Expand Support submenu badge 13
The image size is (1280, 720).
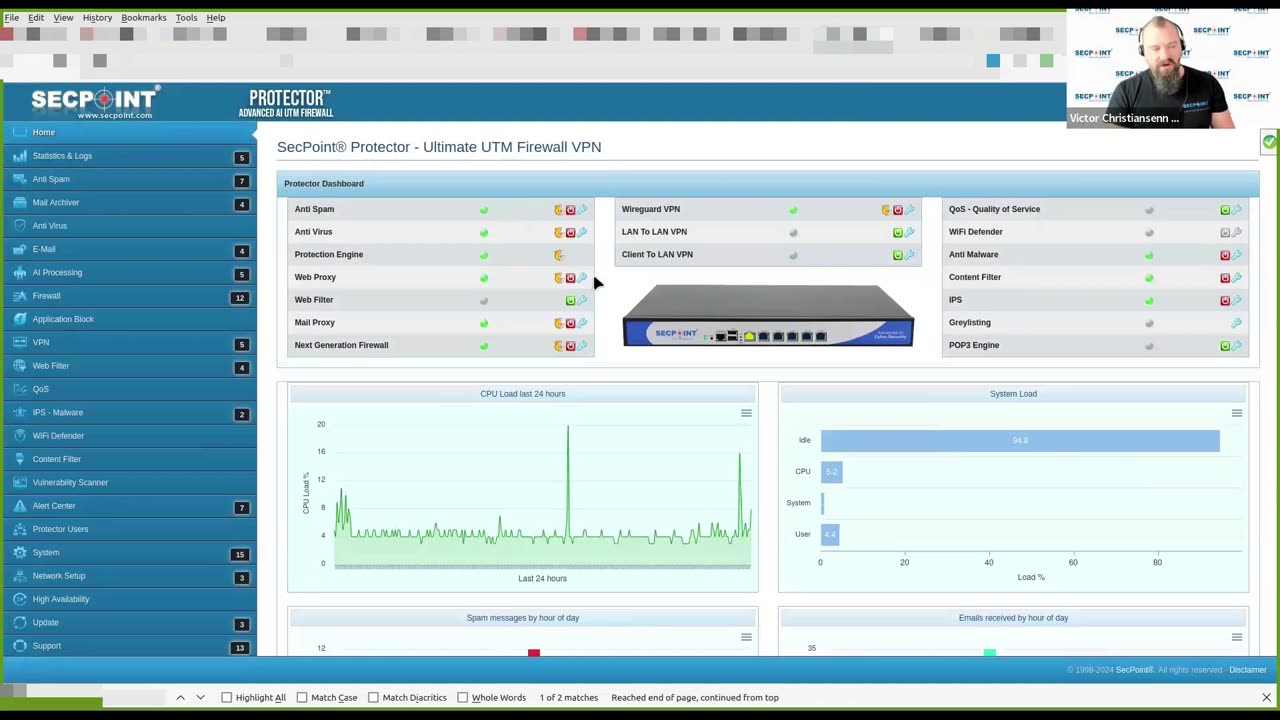(239, 648)
